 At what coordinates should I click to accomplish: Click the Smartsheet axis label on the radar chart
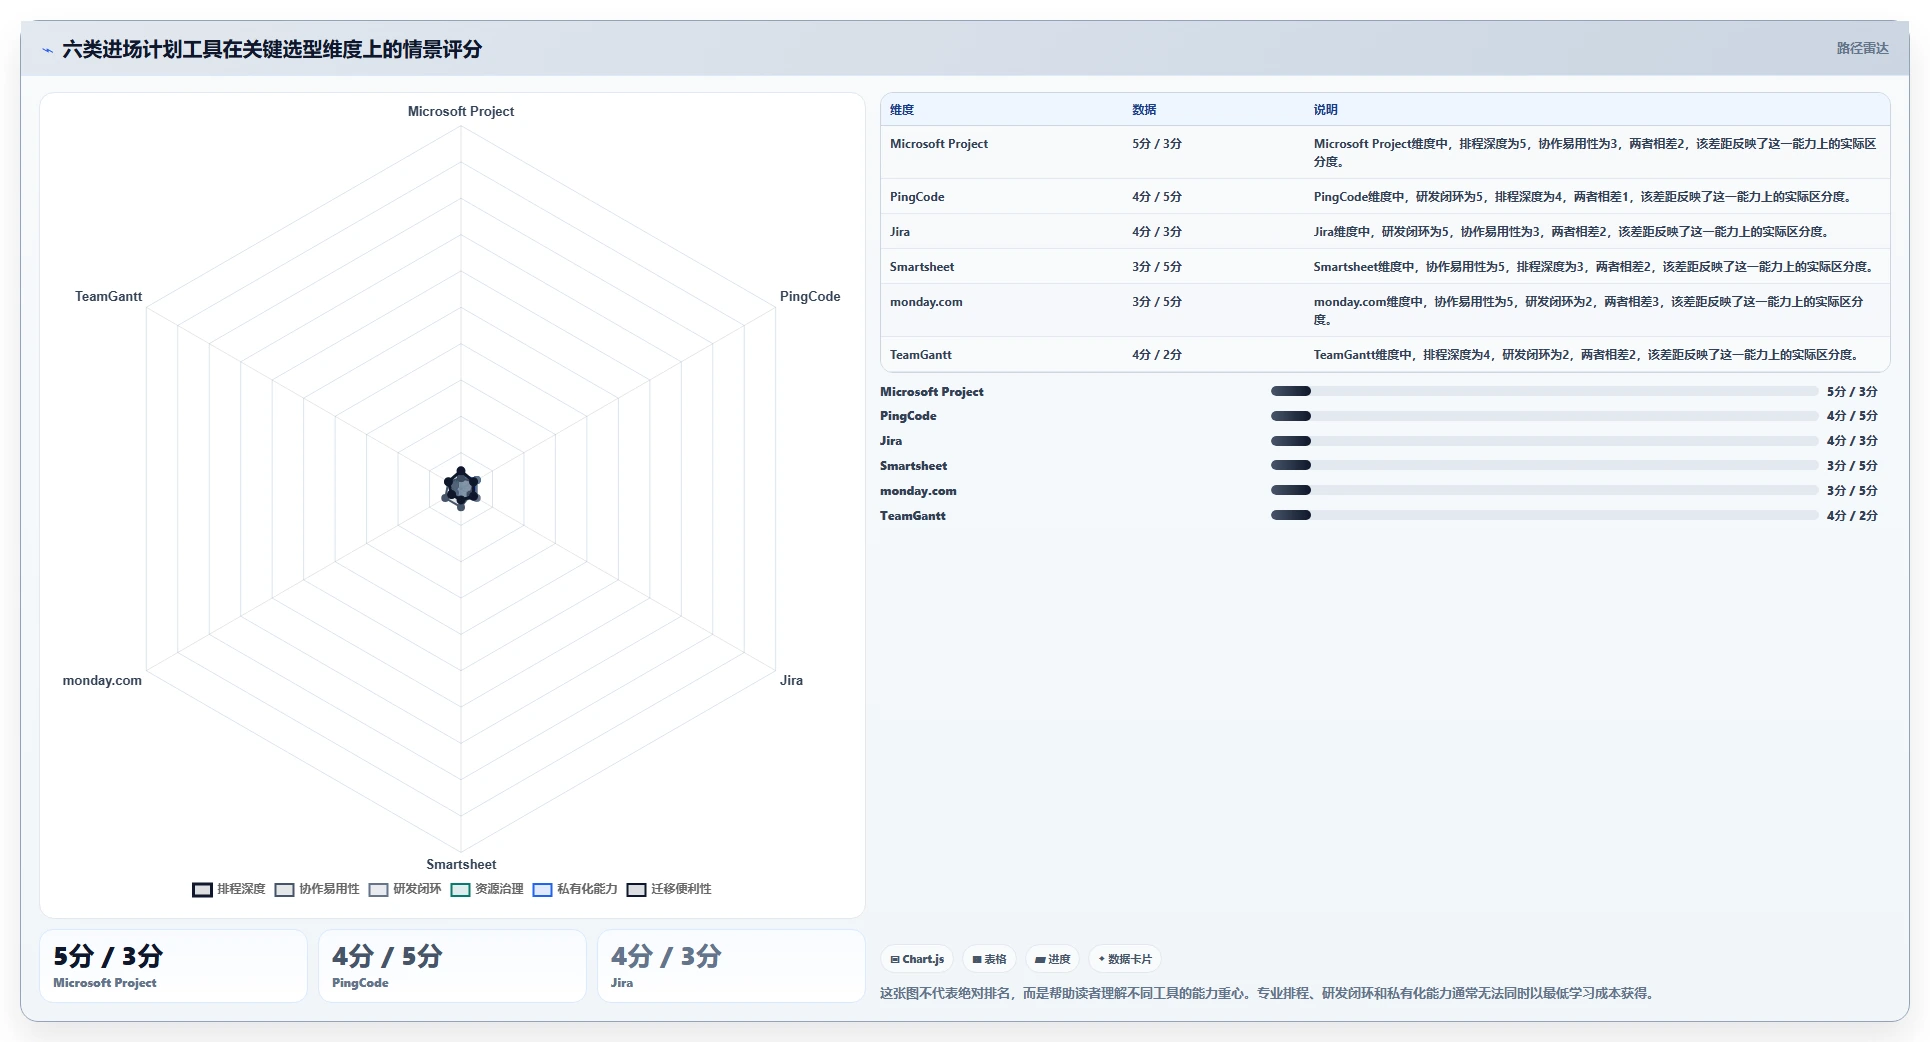pyautogui.click(x=461, y=864)
